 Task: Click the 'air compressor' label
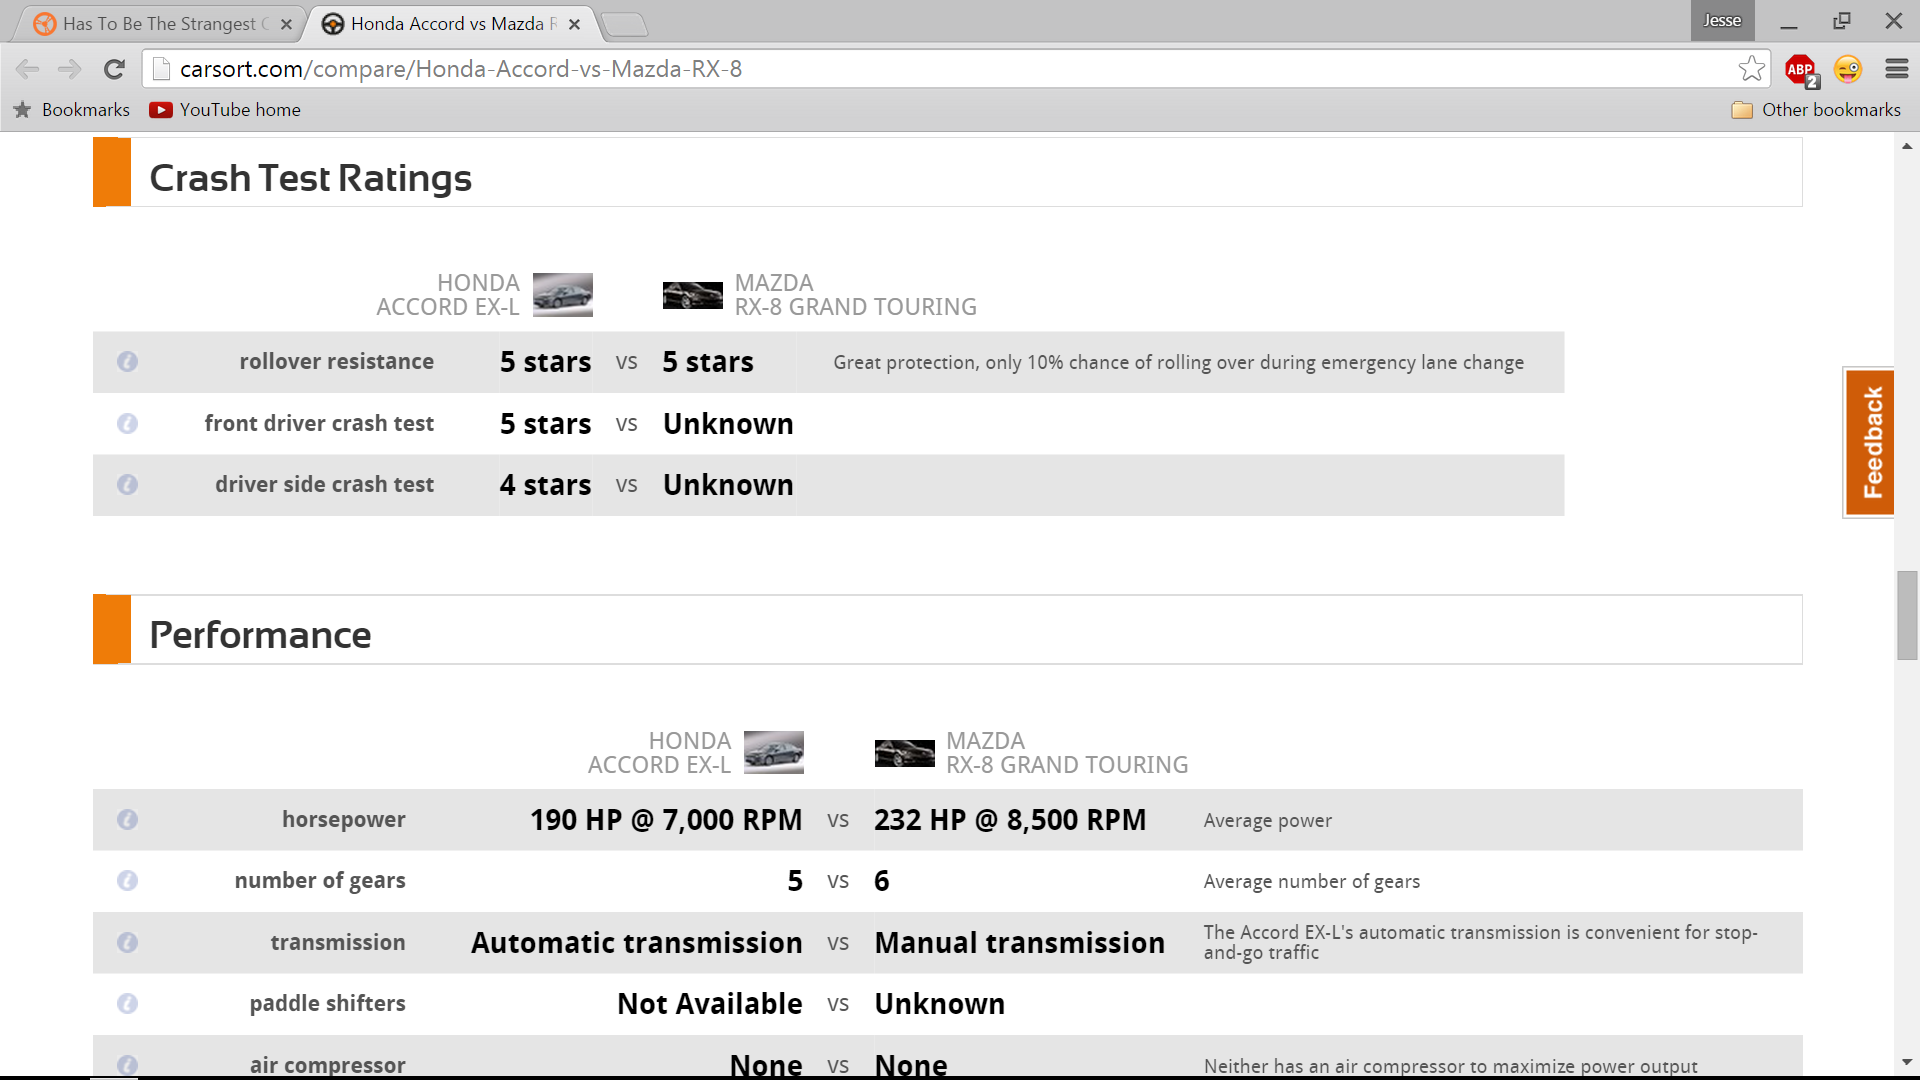(x=327, y=1065)
